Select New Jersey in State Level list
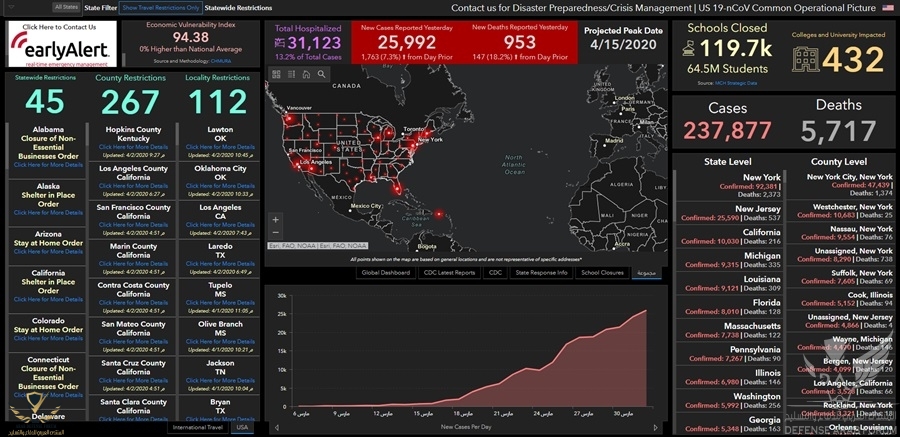 729,213
